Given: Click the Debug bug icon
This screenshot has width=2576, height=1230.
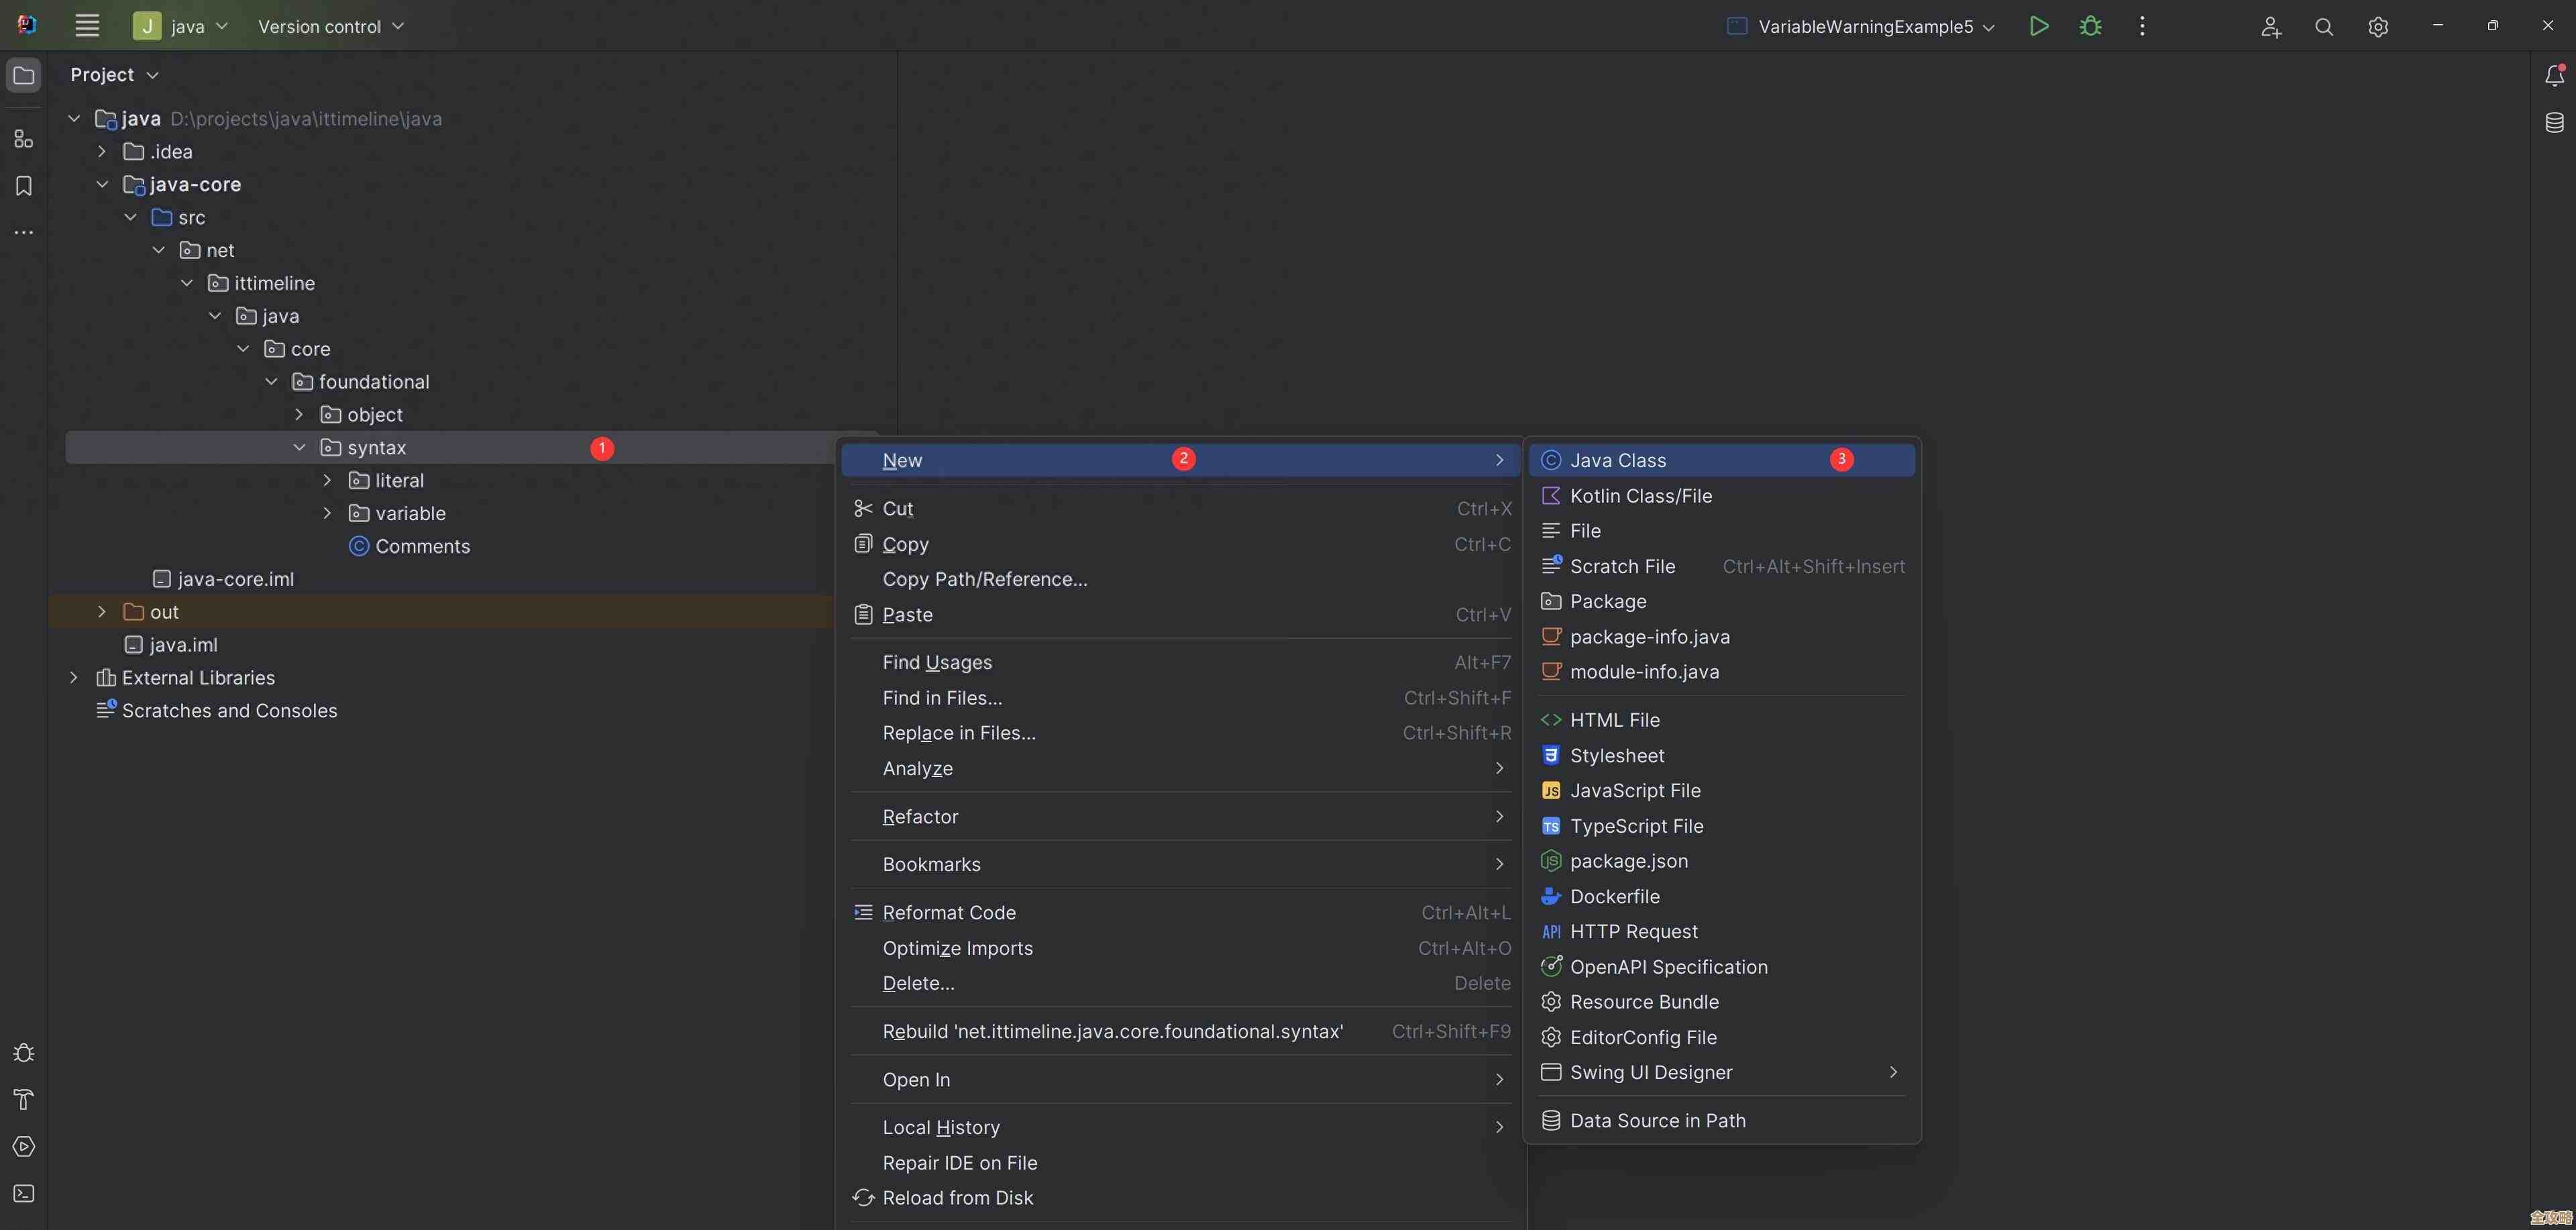Looking at the screenshot, I should [2090, 26].
